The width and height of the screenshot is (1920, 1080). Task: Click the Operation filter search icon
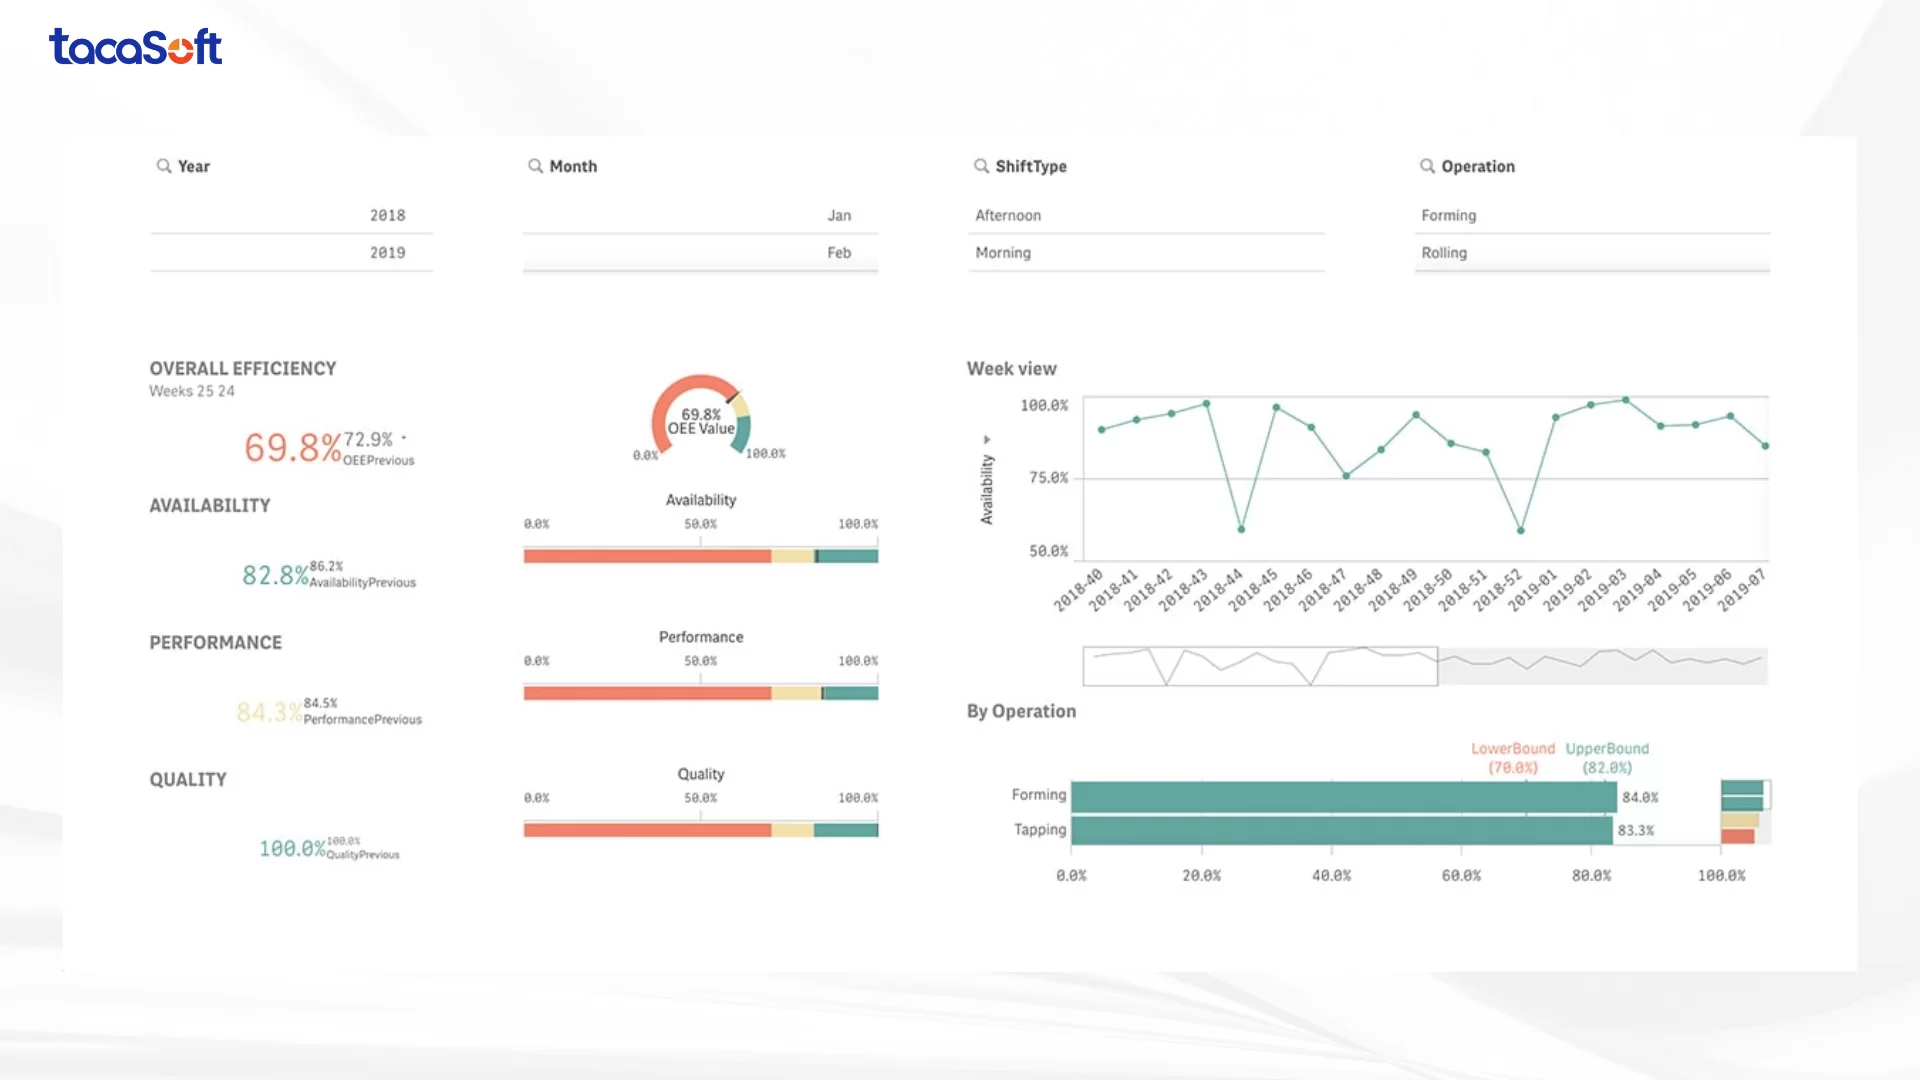(1428, 166)
